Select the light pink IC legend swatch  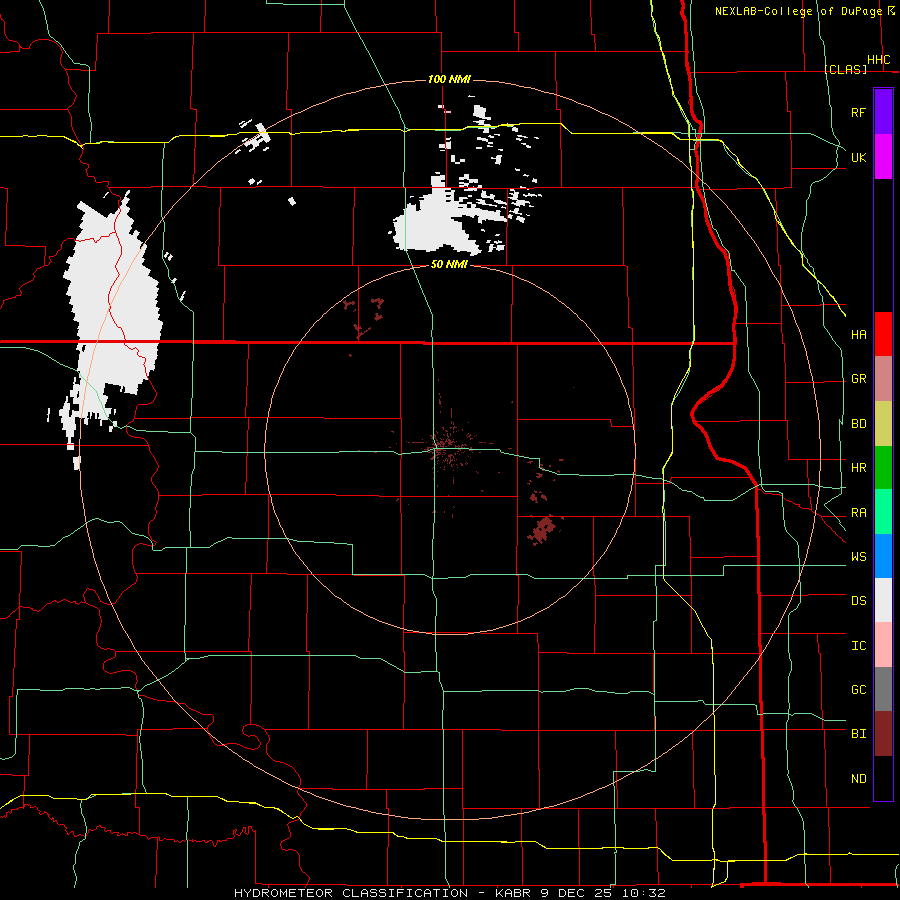point(883,645)
